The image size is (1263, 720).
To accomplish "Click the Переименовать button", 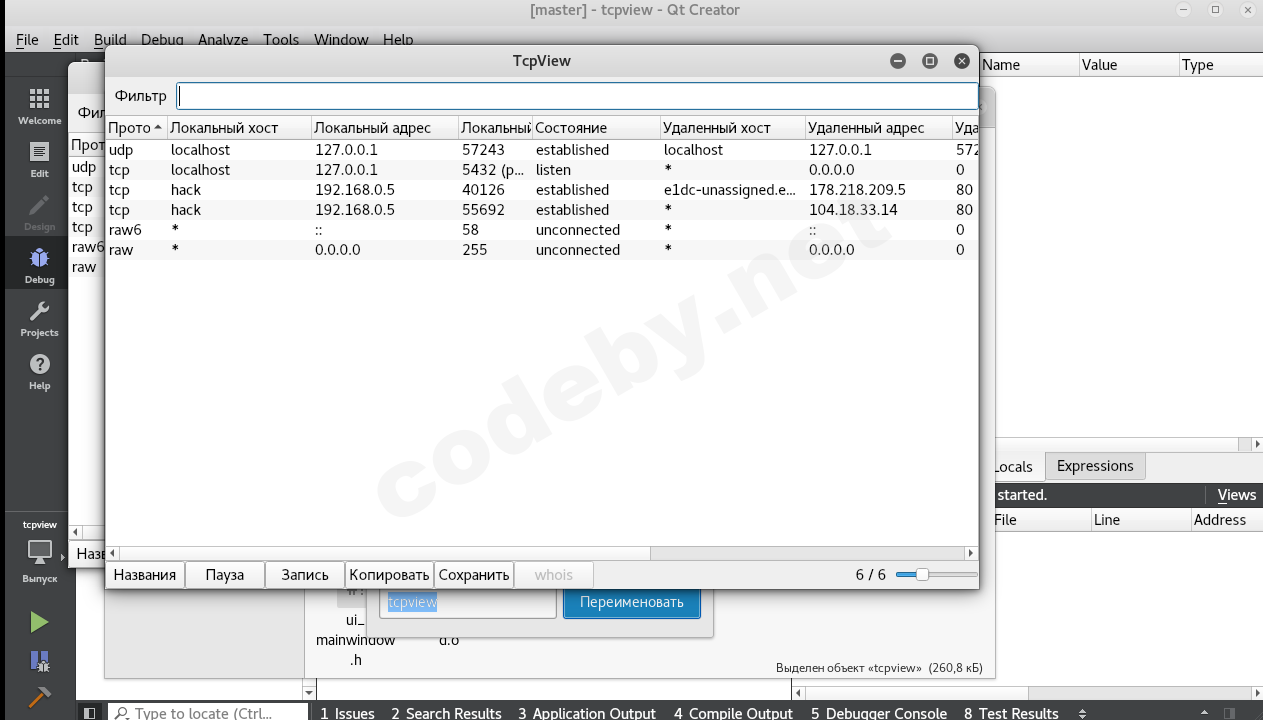I will pos(631,602).
